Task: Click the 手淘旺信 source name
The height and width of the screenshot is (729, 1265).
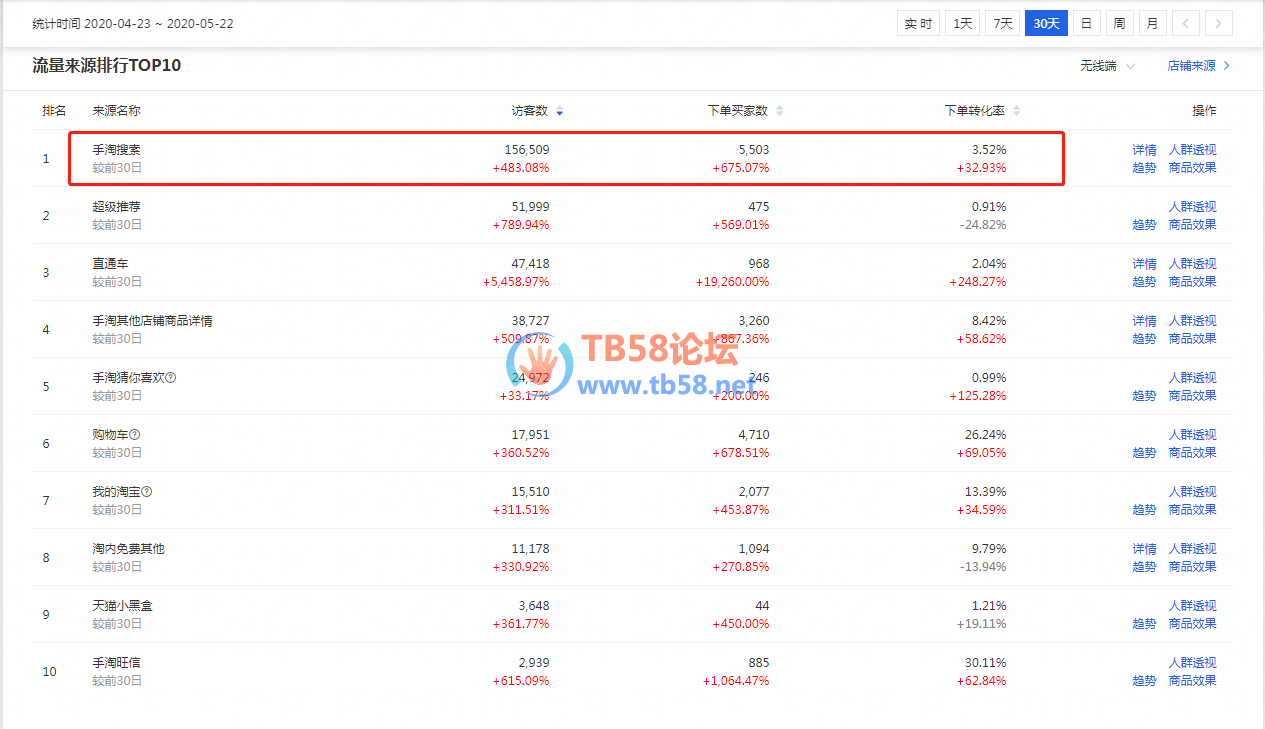Action: pos(117,663)
